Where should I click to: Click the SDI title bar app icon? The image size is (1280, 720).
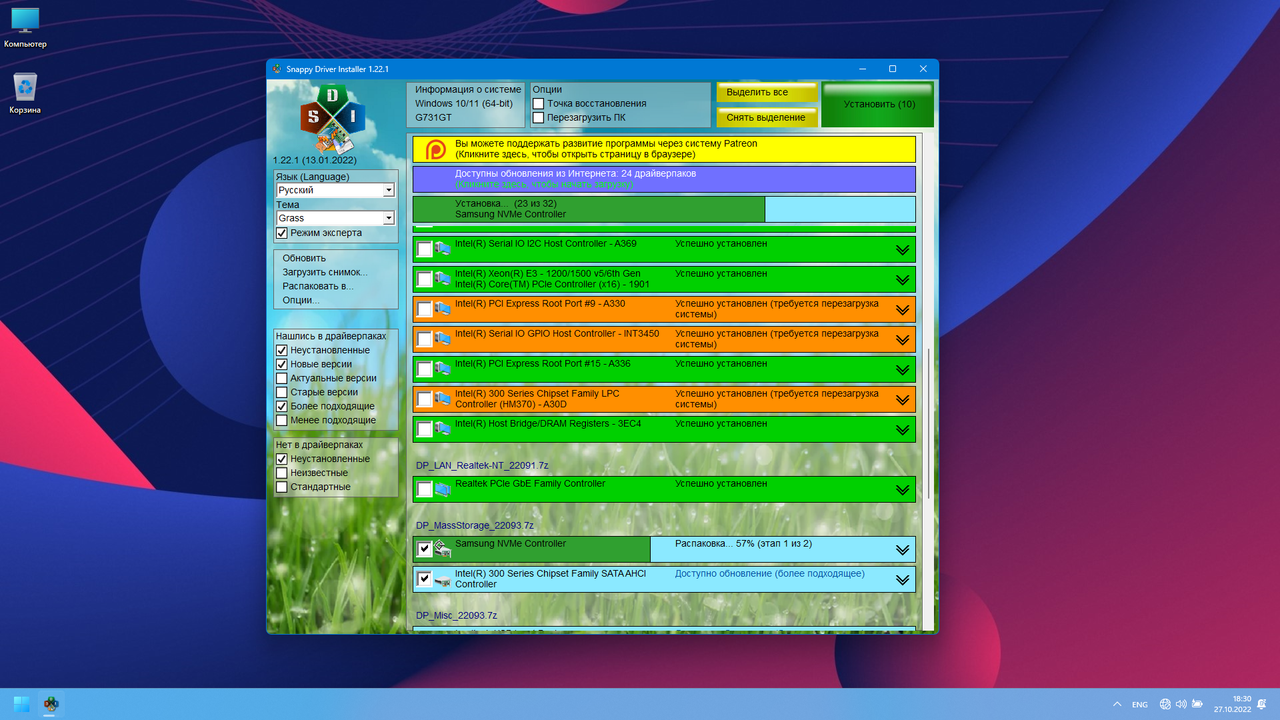(277, 69)
